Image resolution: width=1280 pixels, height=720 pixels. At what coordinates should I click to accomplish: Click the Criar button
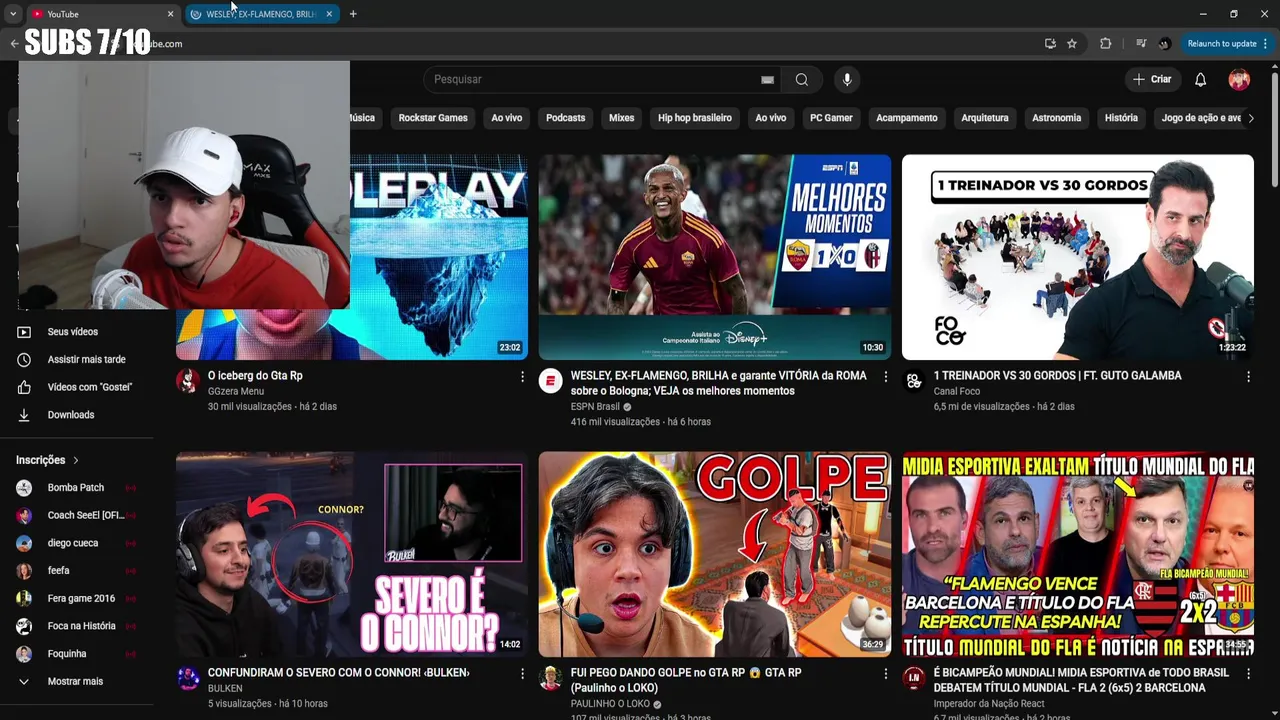(1152, 80)
